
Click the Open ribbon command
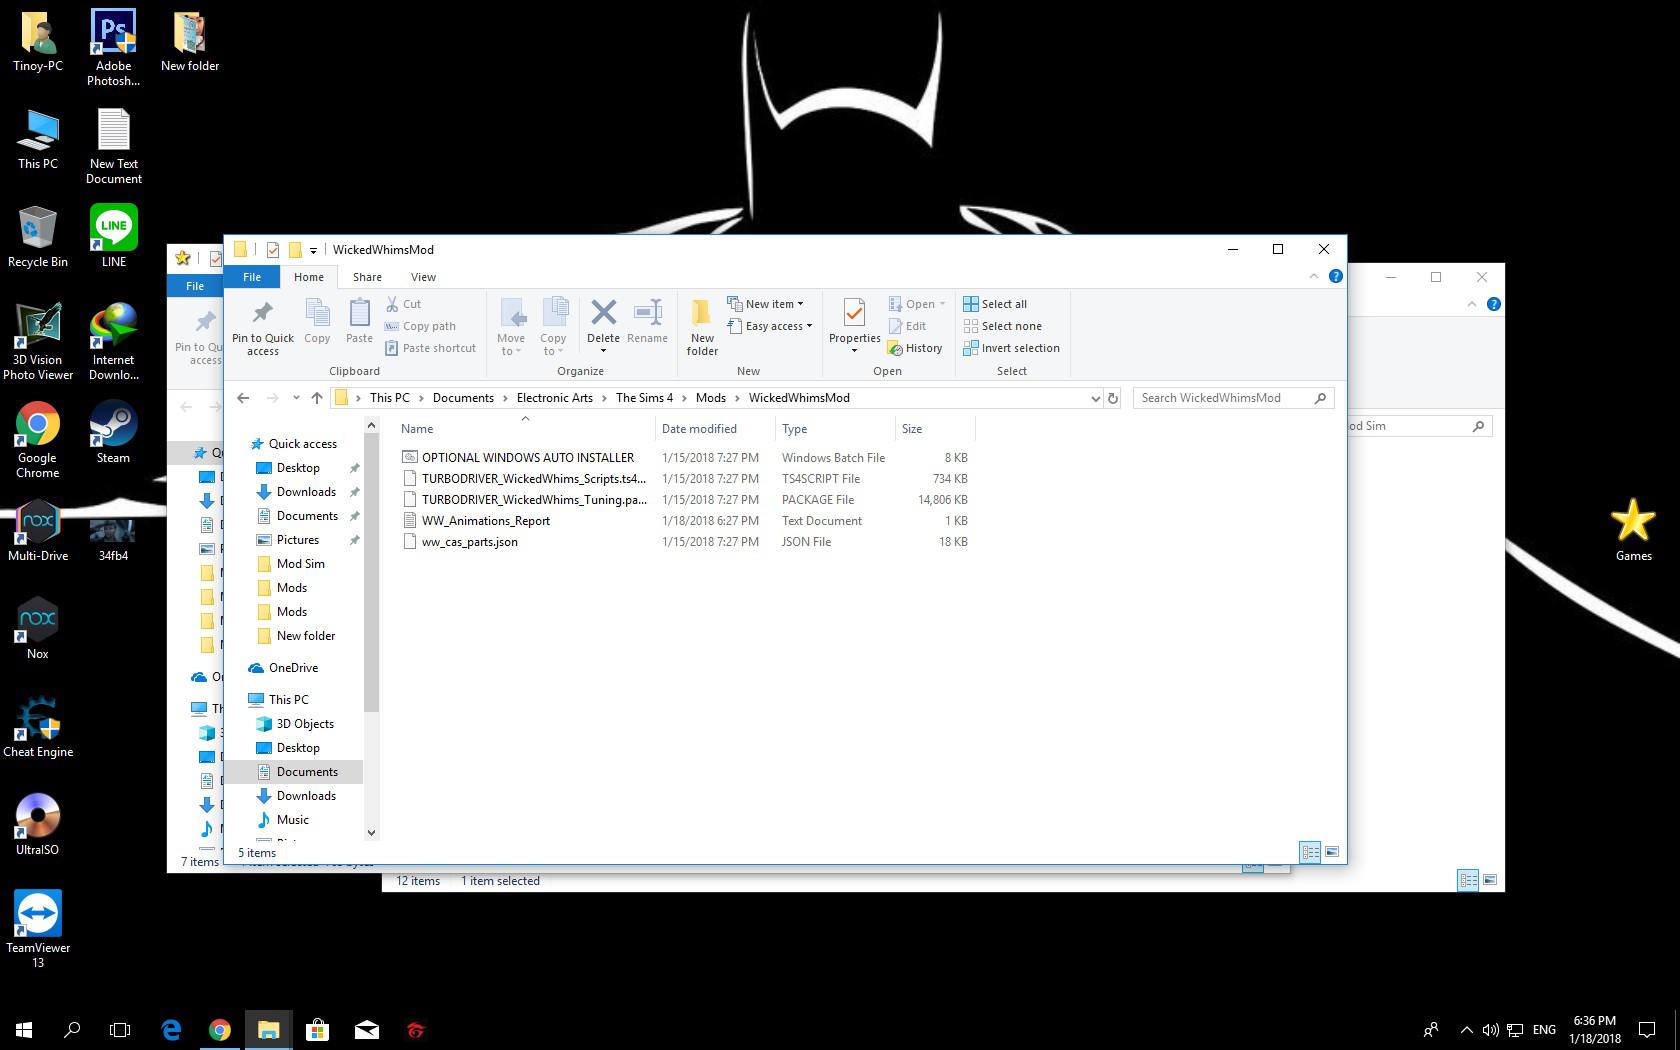tap(916, 304)
